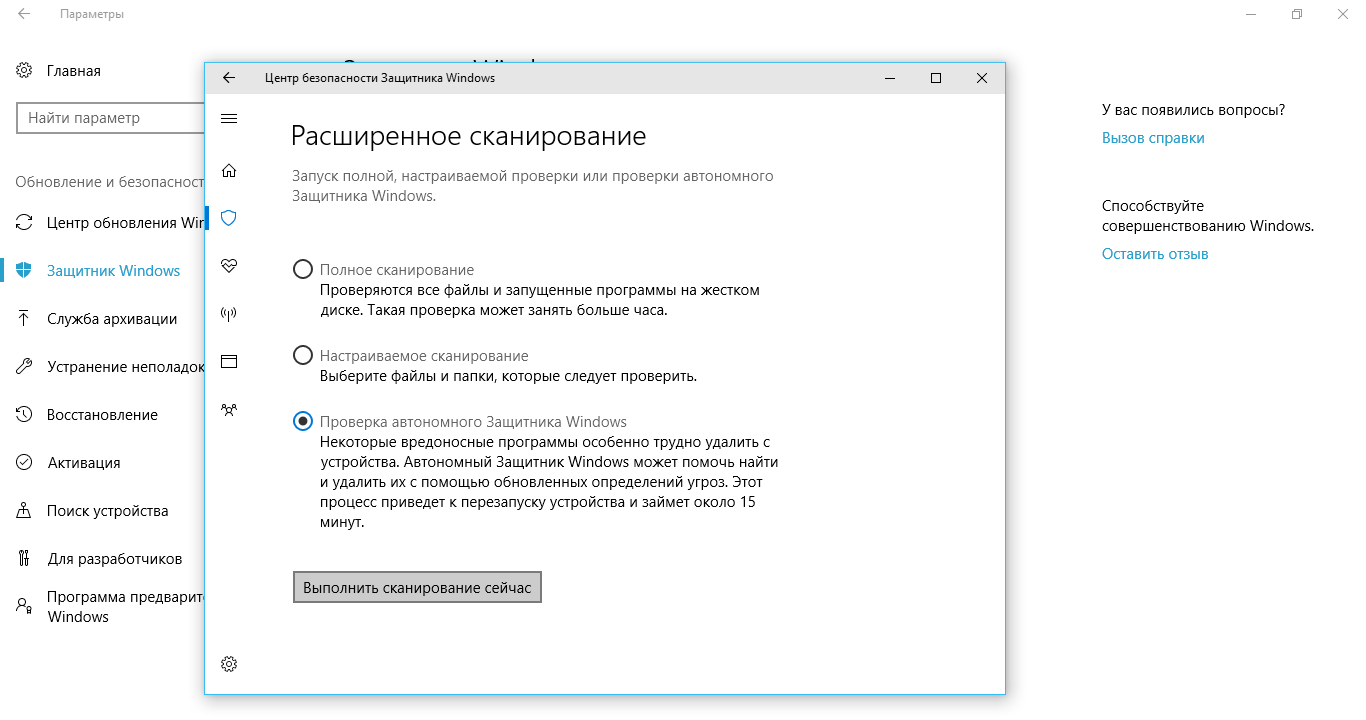Select Проверка автономного Защитника Windows option
The height and width of the screenshot is (720, 1366).
click(302, 422)
